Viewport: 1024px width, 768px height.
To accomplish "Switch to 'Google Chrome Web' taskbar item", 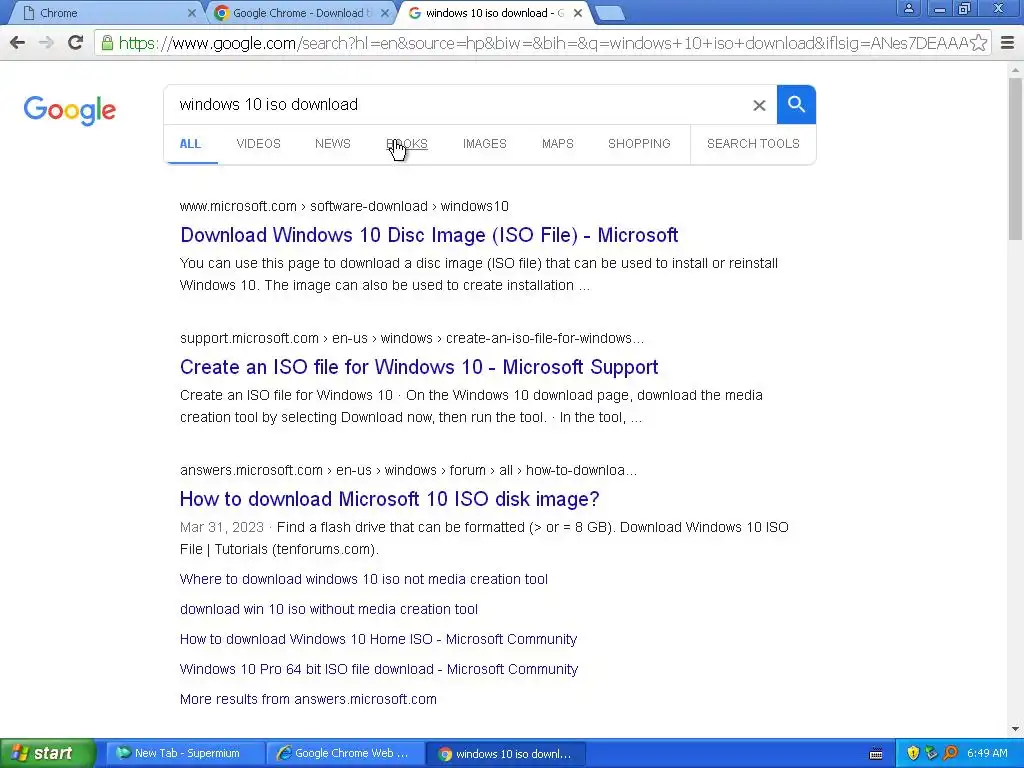I will [345, 754].
